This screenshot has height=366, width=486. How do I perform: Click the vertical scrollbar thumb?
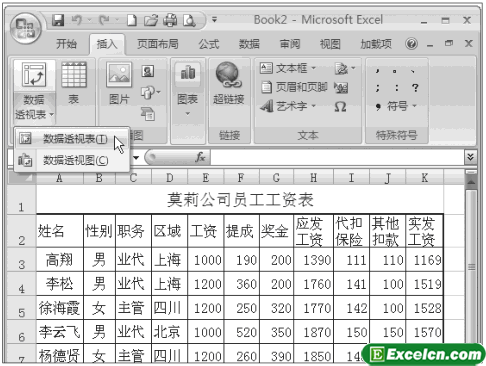click(471, 267)
